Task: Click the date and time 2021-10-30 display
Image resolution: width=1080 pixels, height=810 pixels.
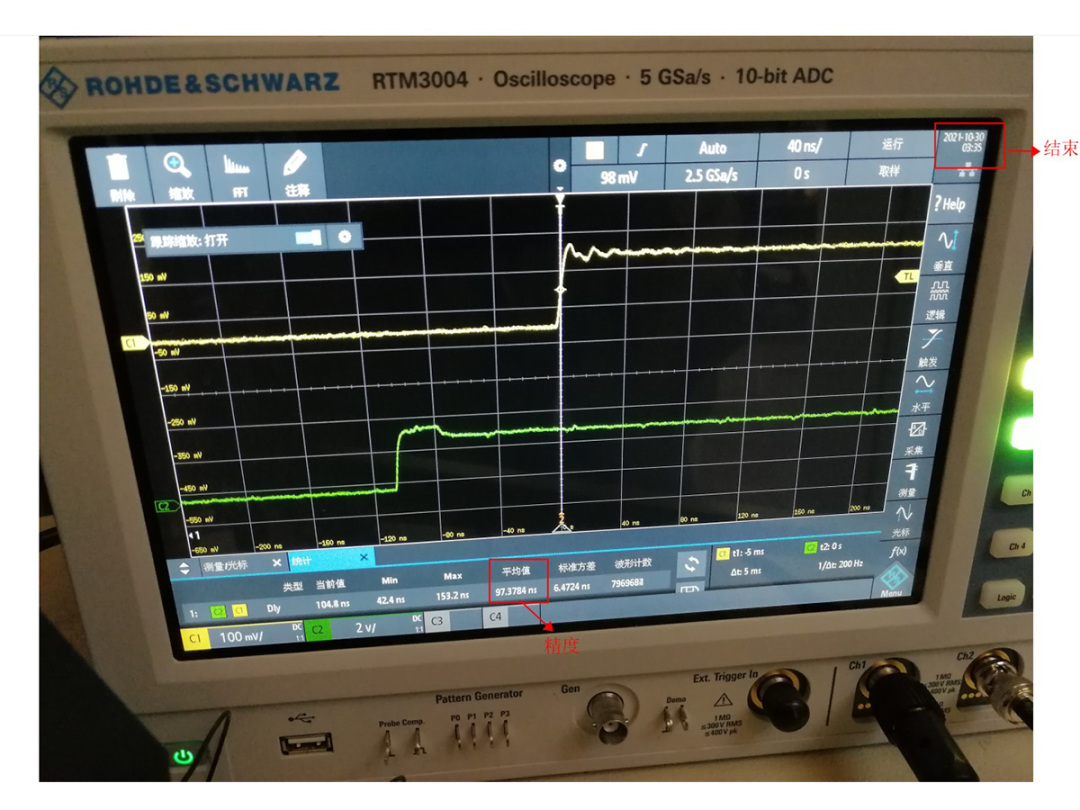Action: (964, 142)
